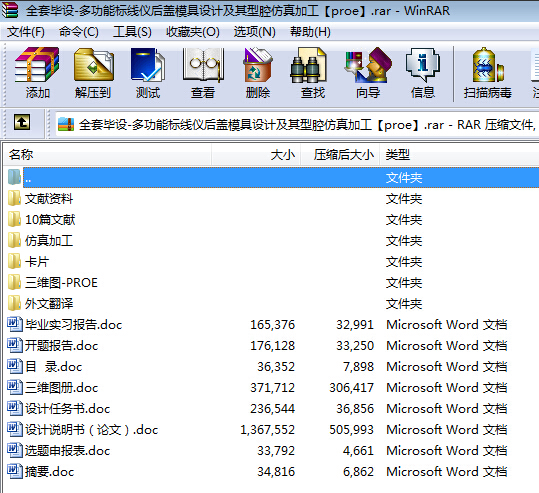Click the size value 33,792
Screen dimensions: 539x493
click(276, 450)
